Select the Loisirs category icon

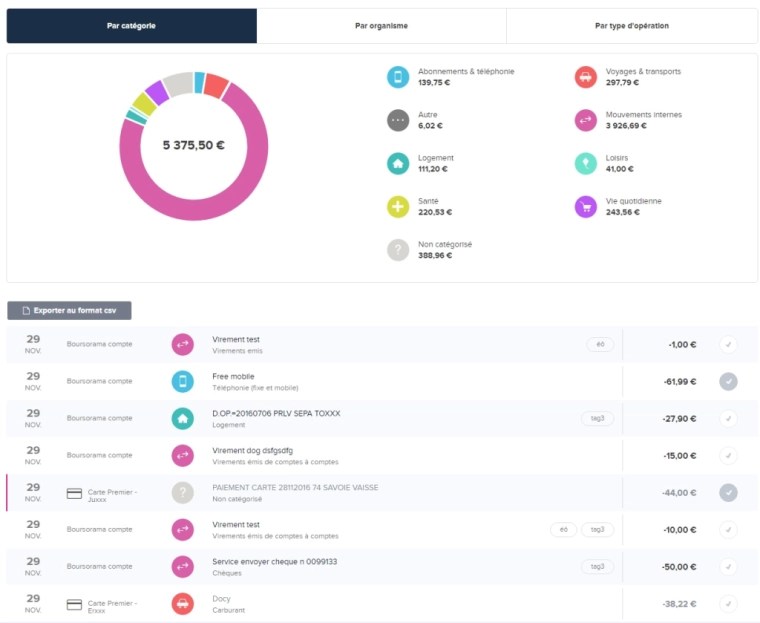[585, 163]
